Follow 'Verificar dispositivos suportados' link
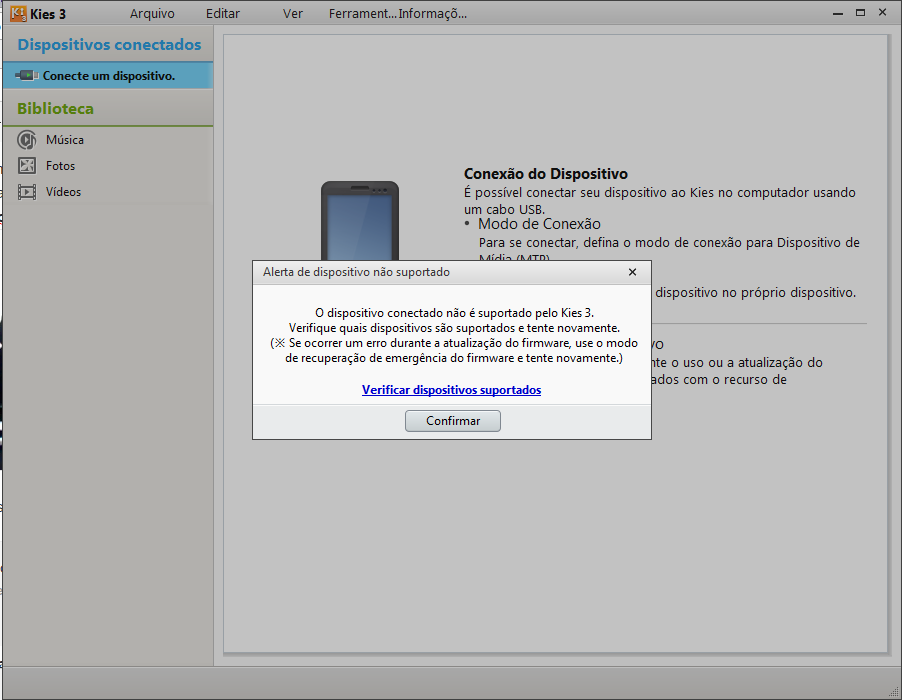Image resolution: width=902 pixels, height=700 pixels. (452, 390)
